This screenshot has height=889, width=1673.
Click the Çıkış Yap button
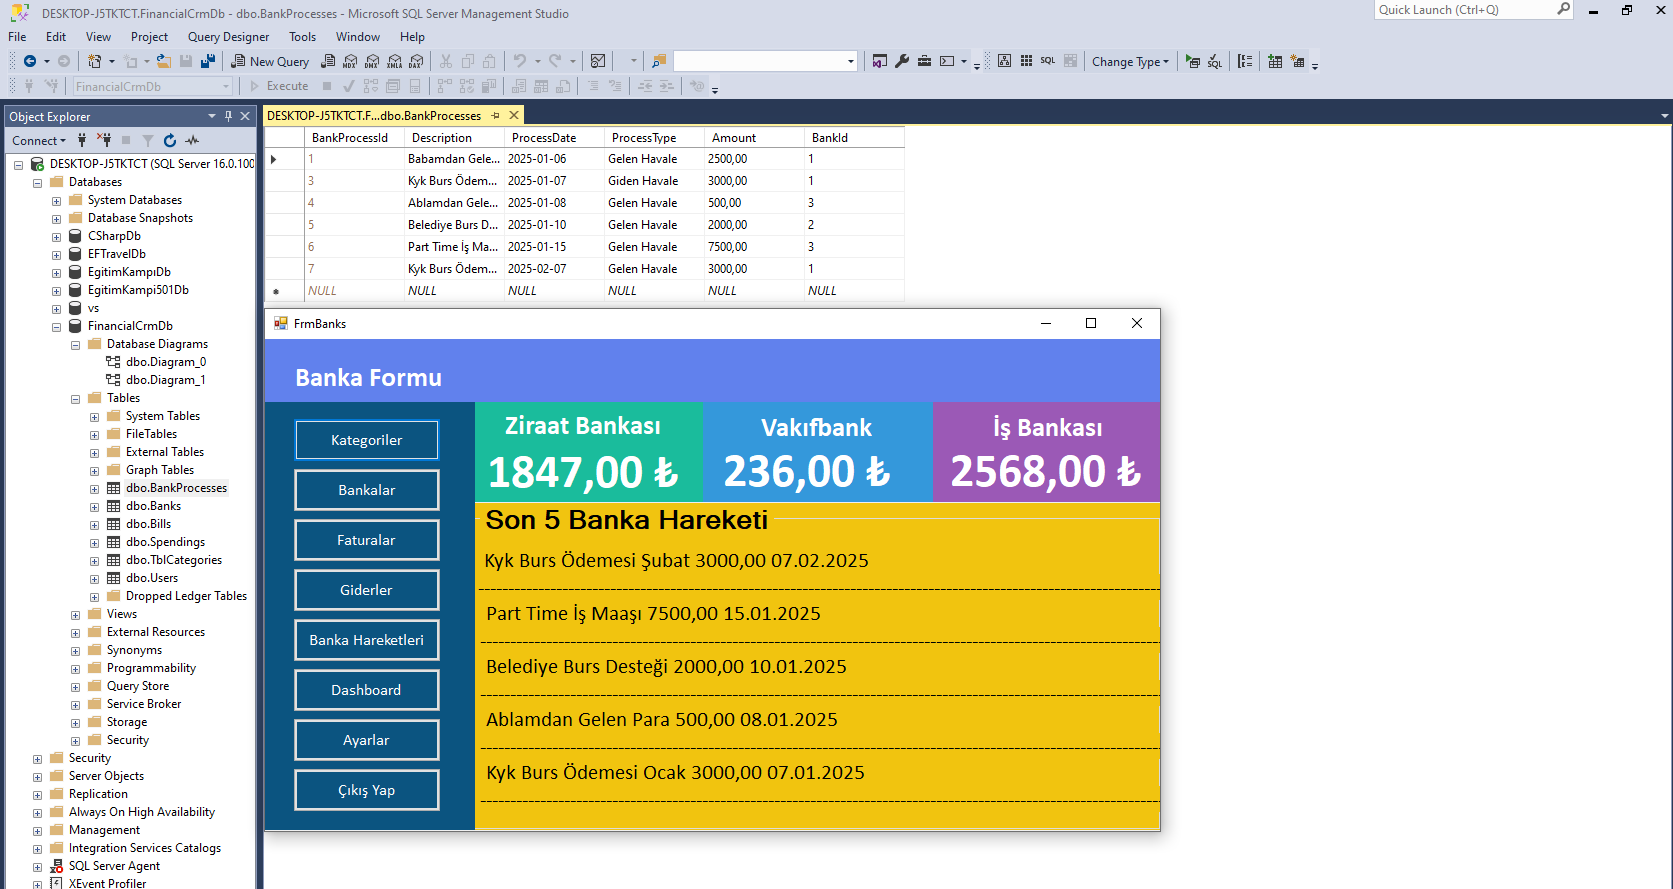[367, 790]
